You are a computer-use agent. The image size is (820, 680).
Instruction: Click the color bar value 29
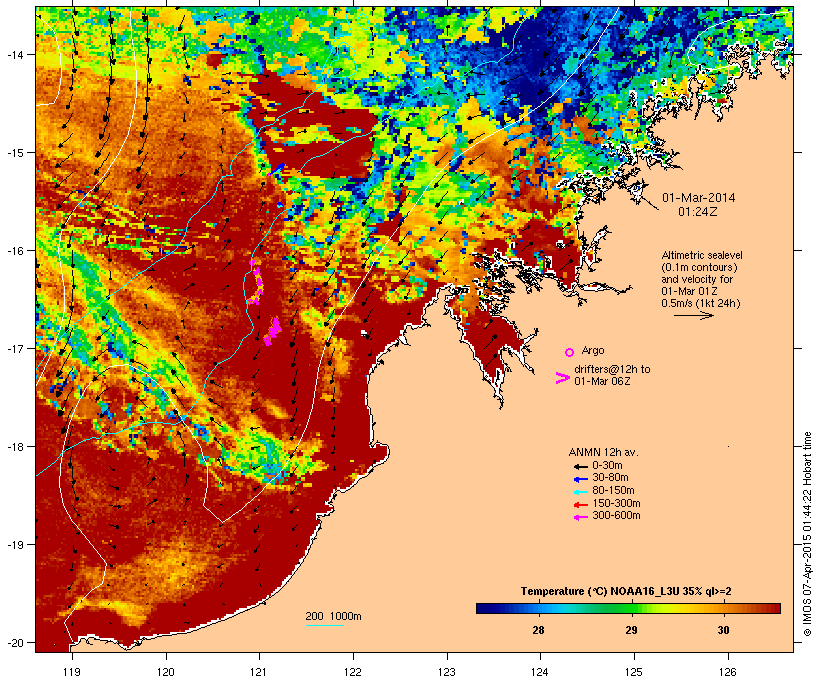pyautogui.click(x=631, y=630)
